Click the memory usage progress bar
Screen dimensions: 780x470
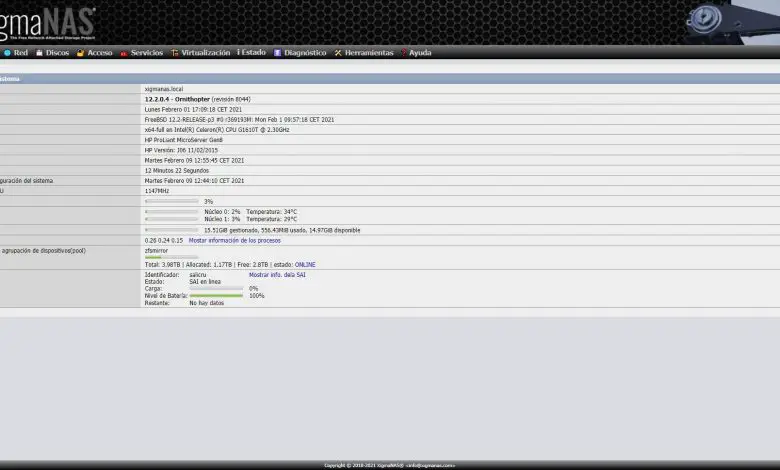(x=172, y=230)
